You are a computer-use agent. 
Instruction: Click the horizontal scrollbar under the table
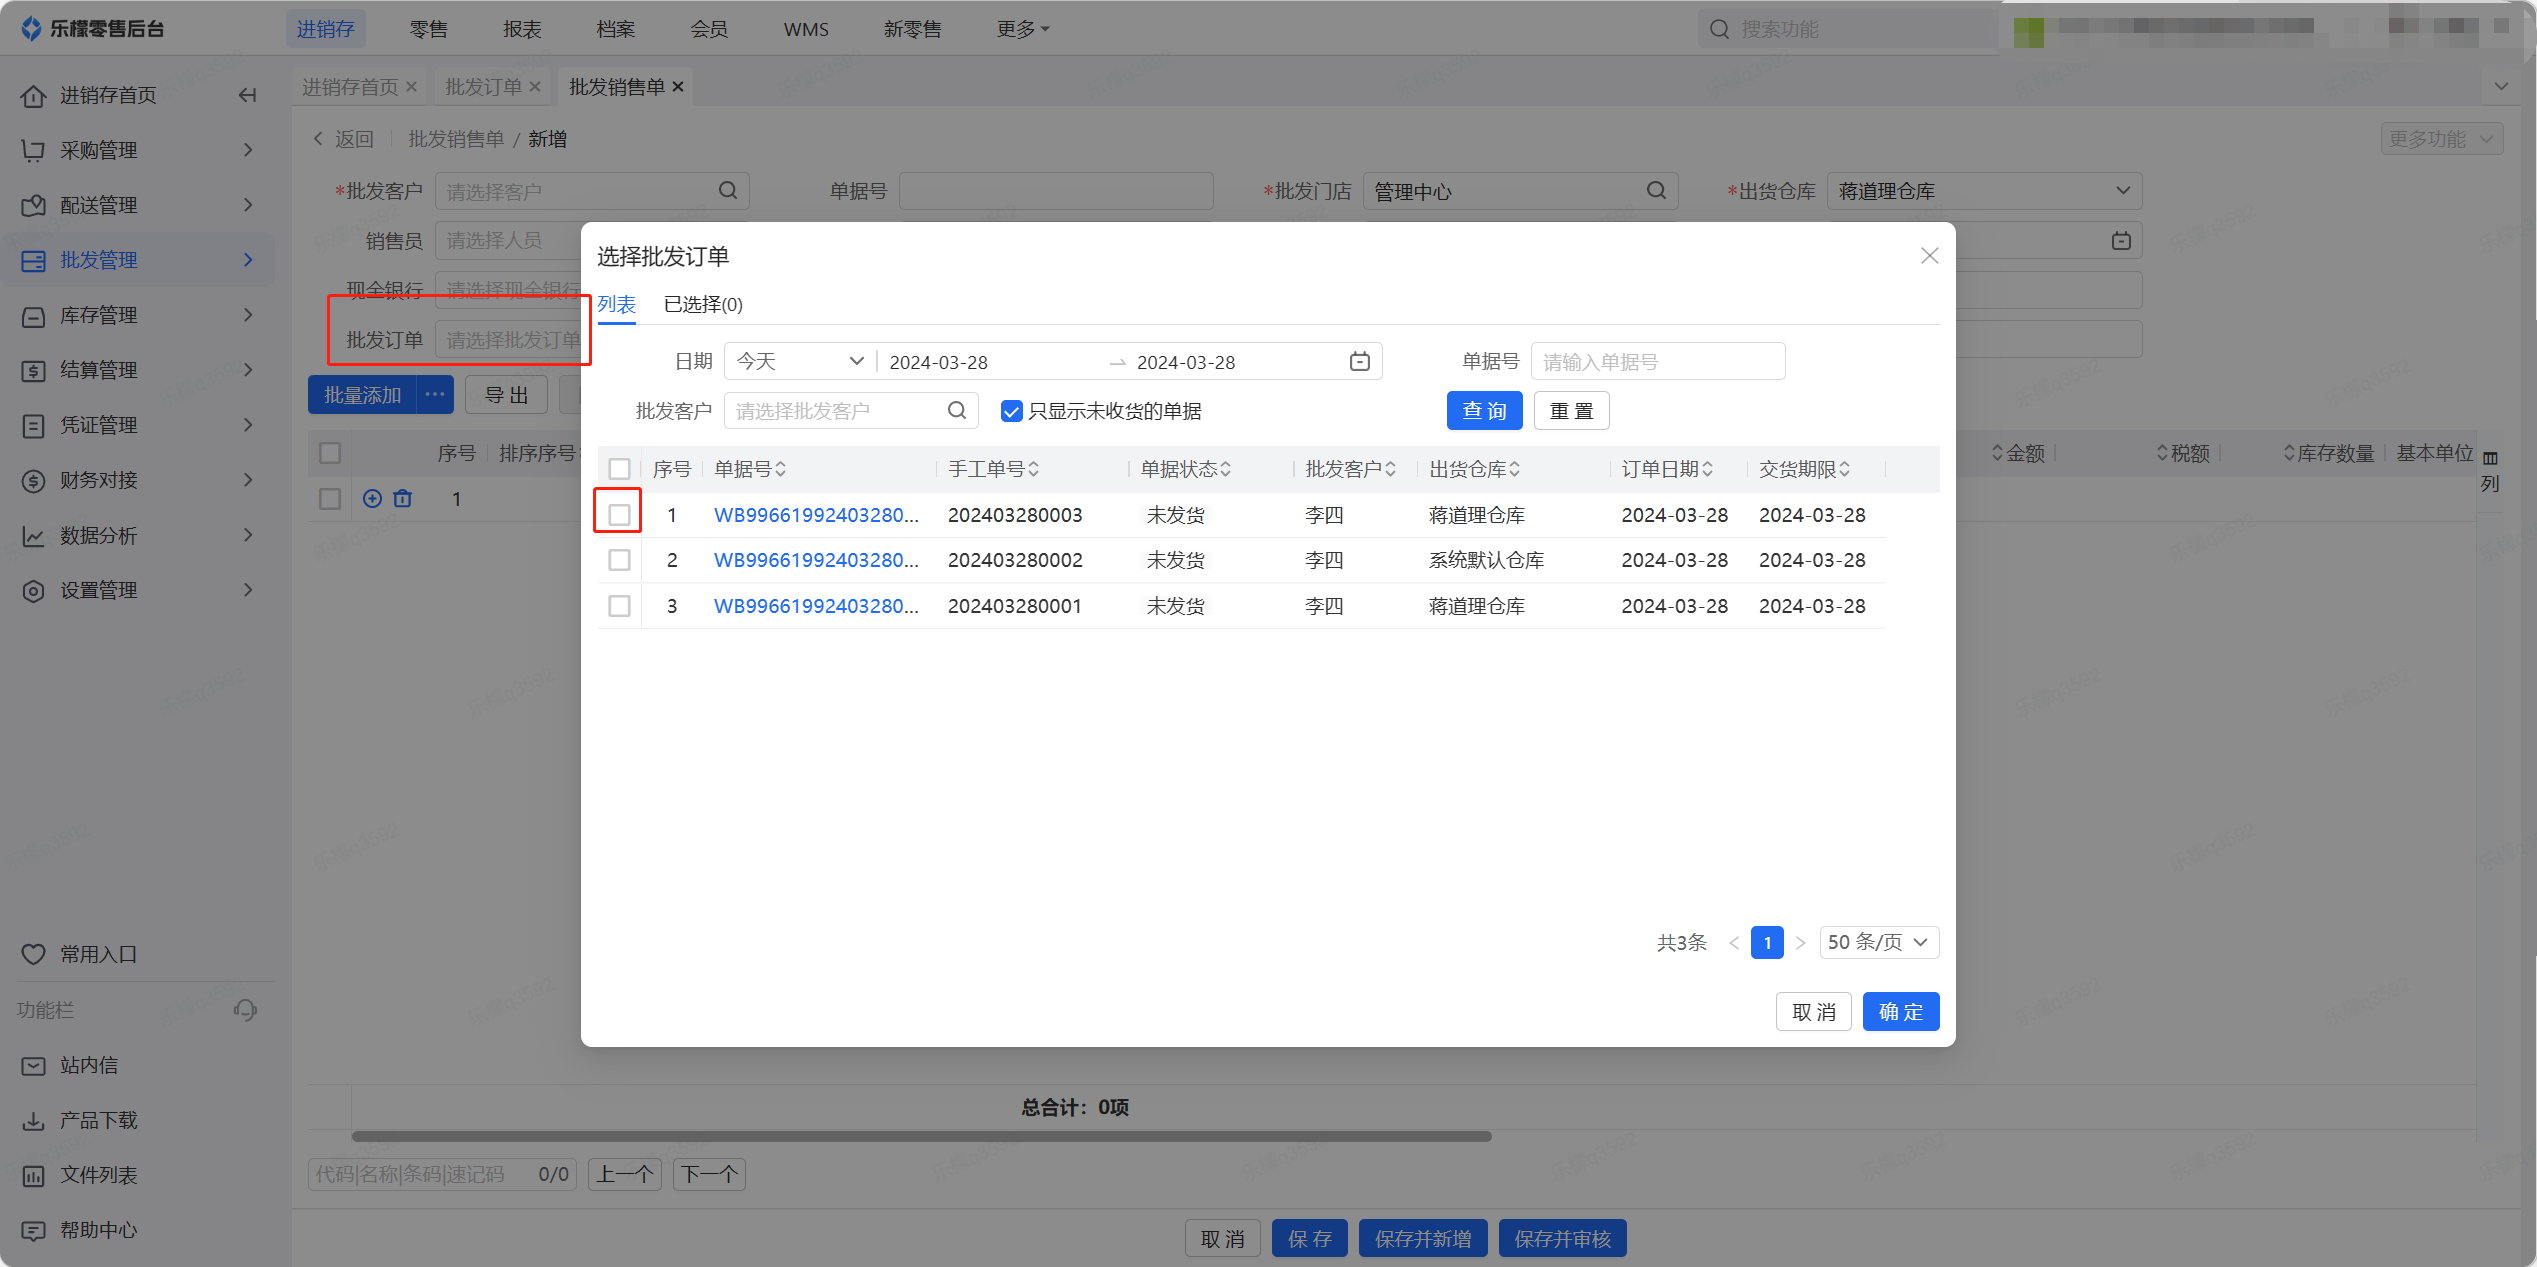921,1136
